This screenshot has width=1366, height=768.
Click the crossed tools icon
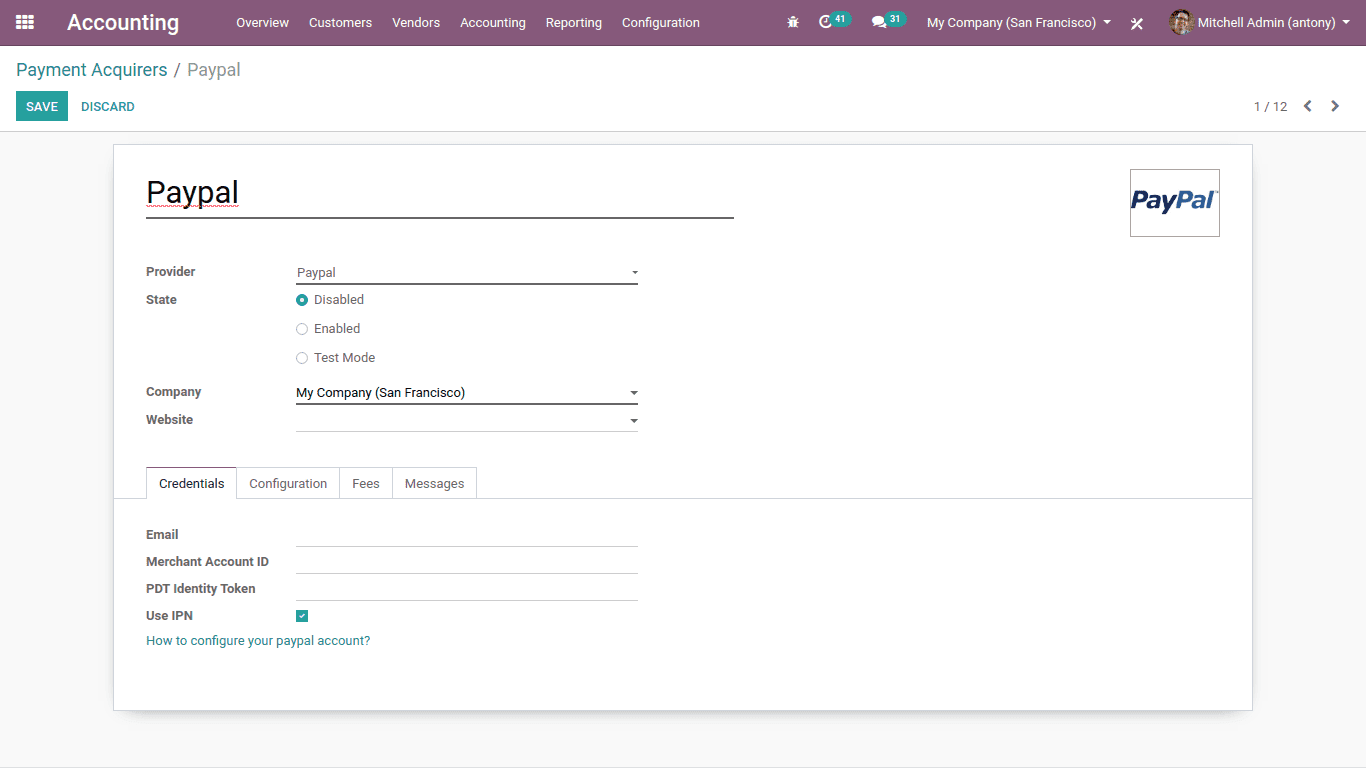point(1137,23)
